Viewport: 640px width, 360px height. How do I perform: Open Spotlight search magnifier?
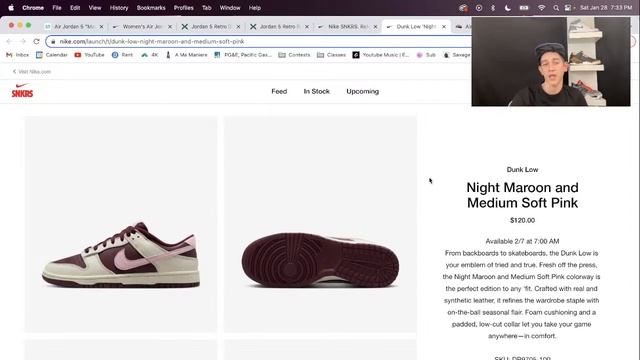click(x=556, y=8)
